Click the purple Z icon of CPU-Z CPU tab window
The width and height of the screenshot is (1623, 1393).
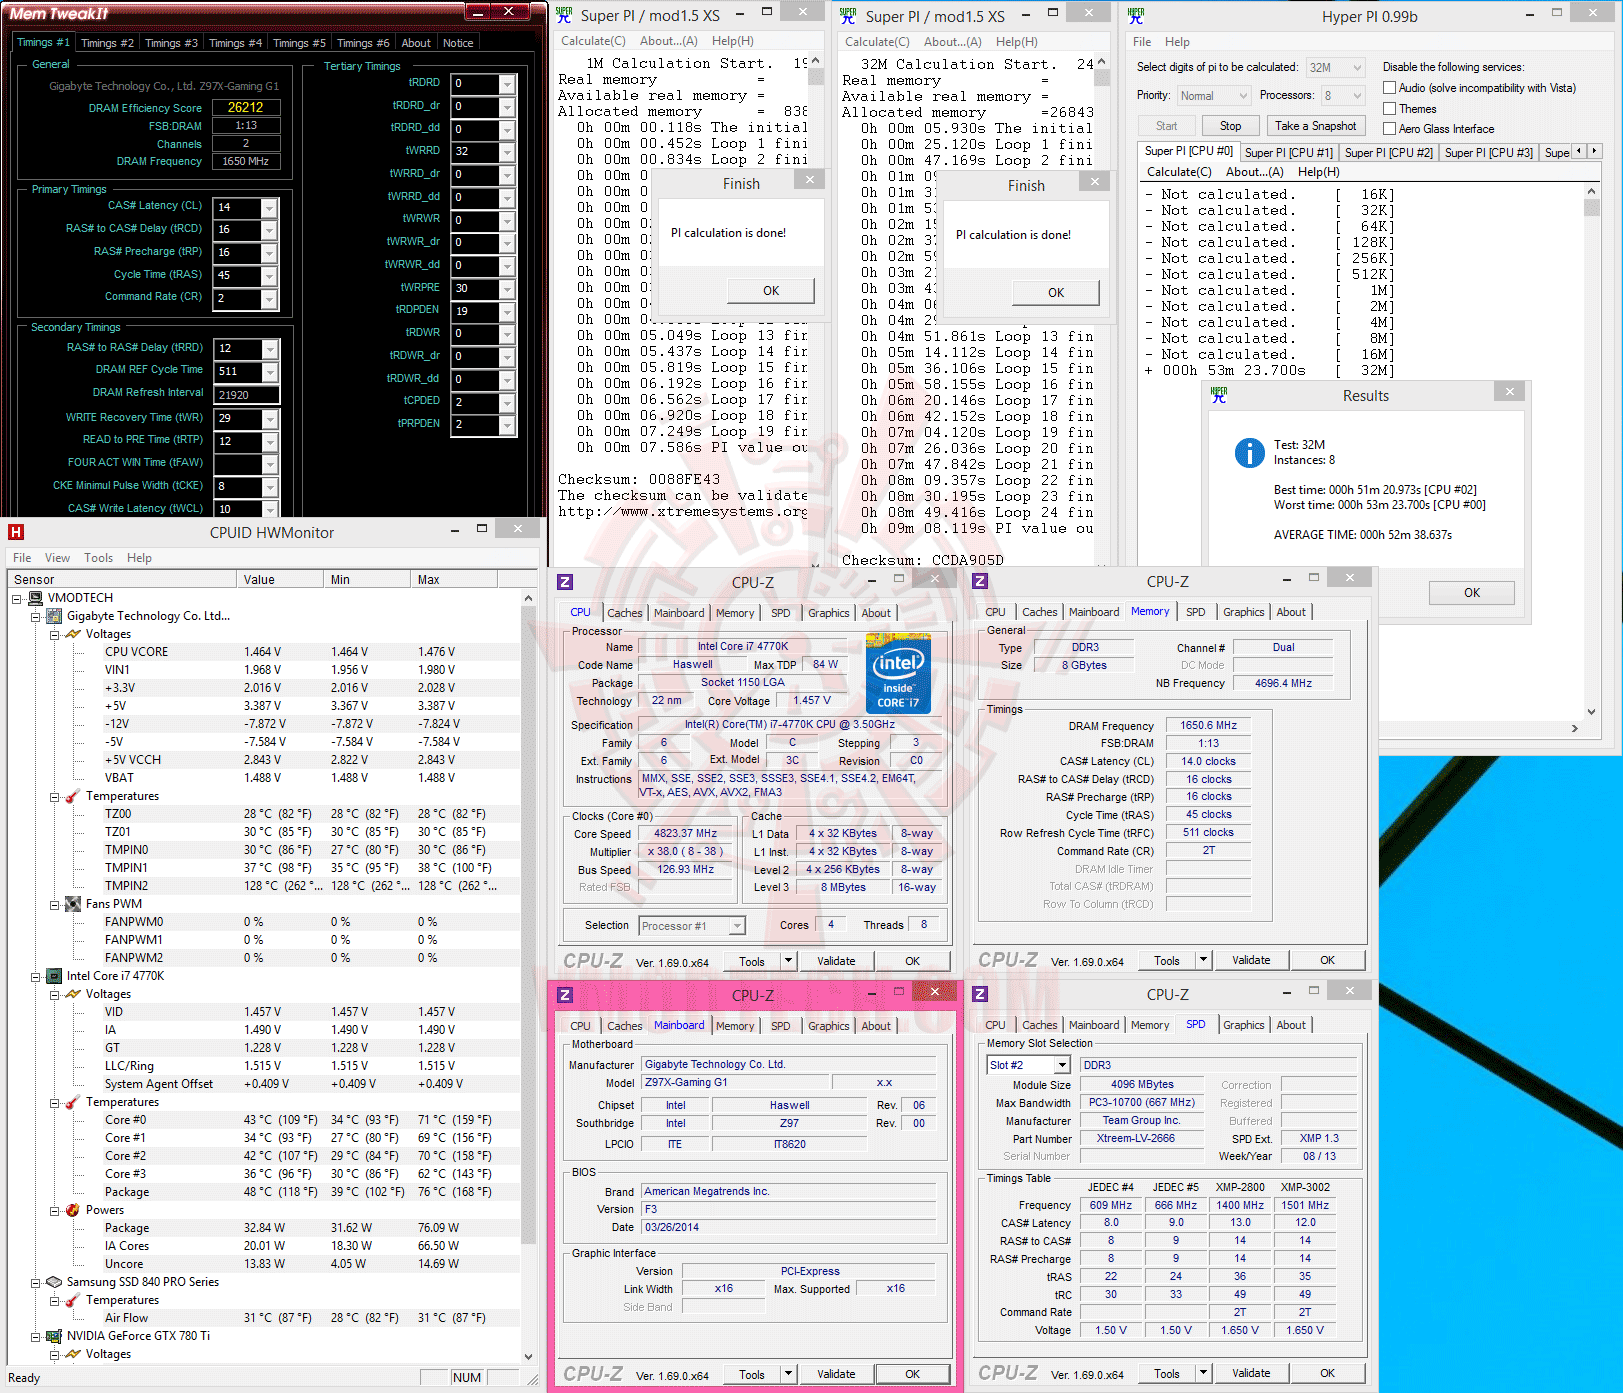[x=565, y=582]
